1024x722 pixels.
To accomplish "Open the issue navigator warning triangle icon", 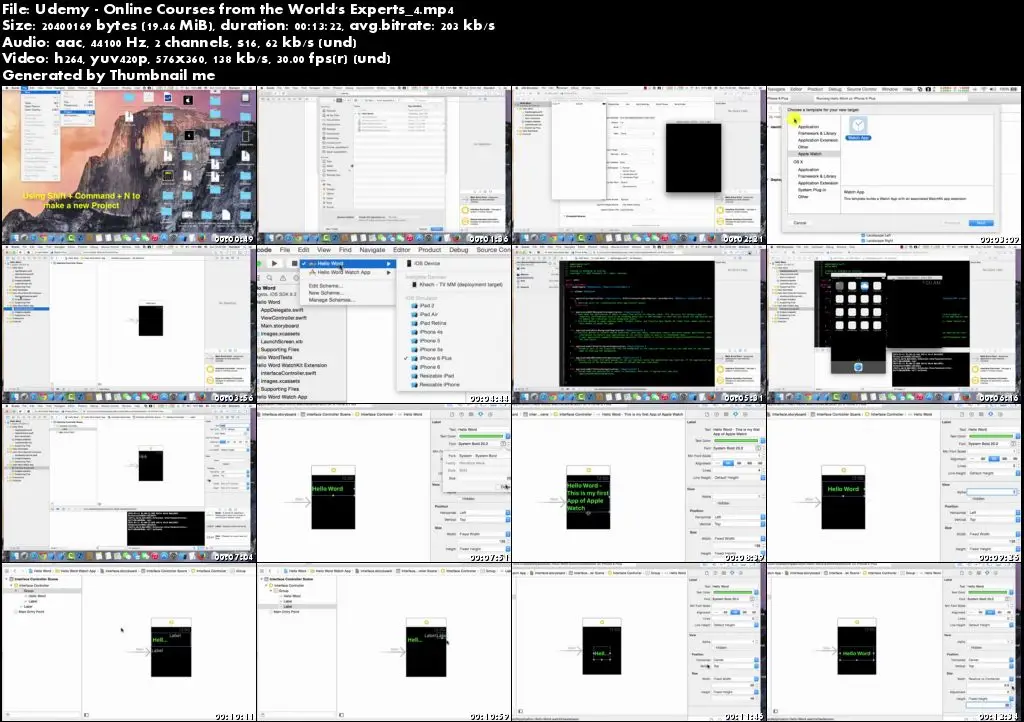I will (x=283, y=278).
